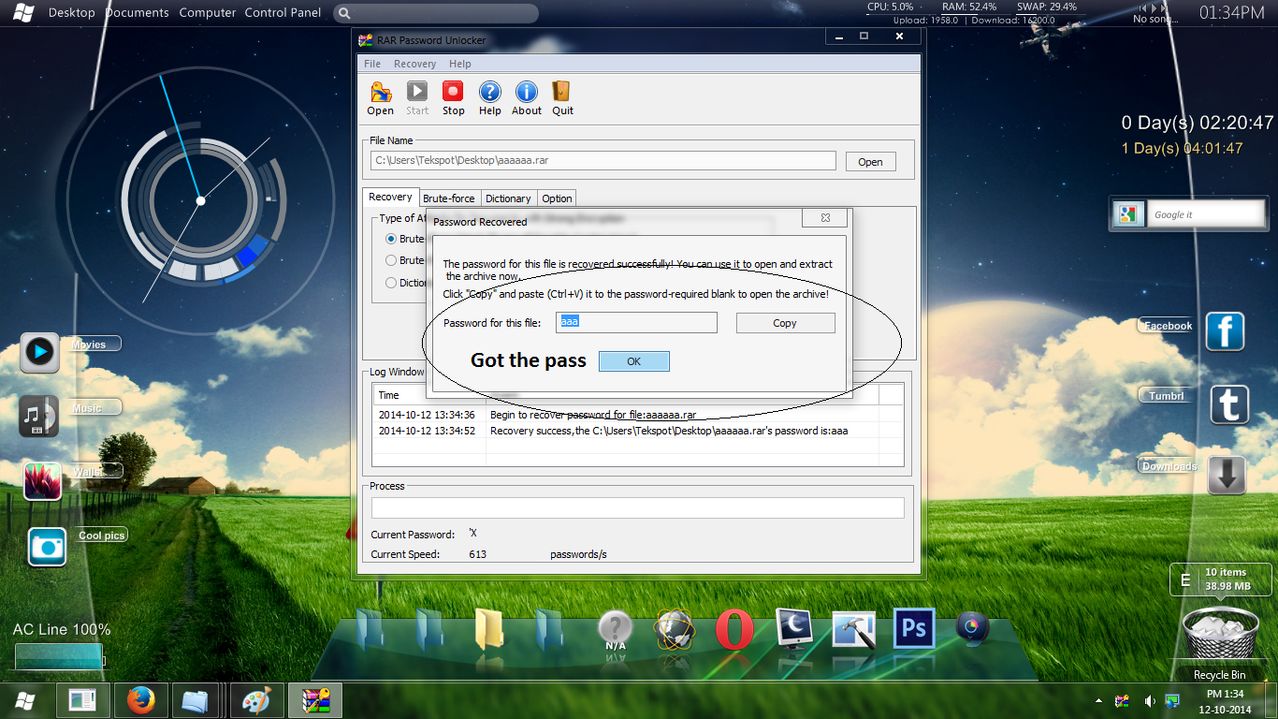
Task: Click the Time column header in Log Window
Action: click(x=429, y=395)
